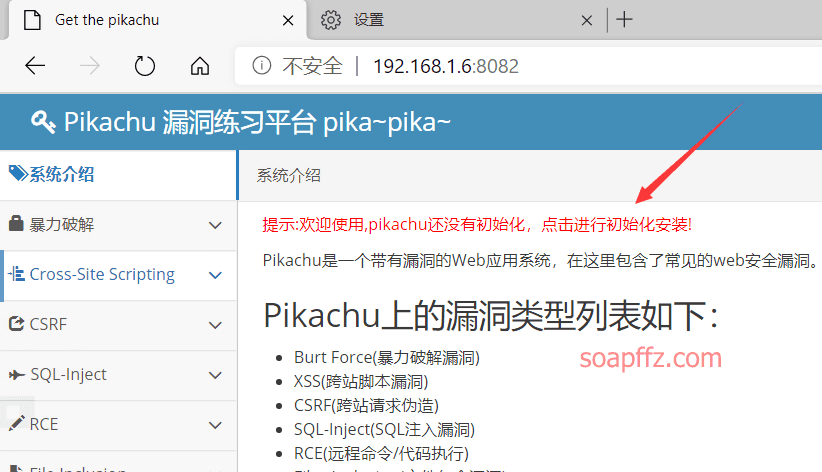822x472 pixels.
Task: Click the tag icon beside 系统介绍
Action: [x=18, y=174]
